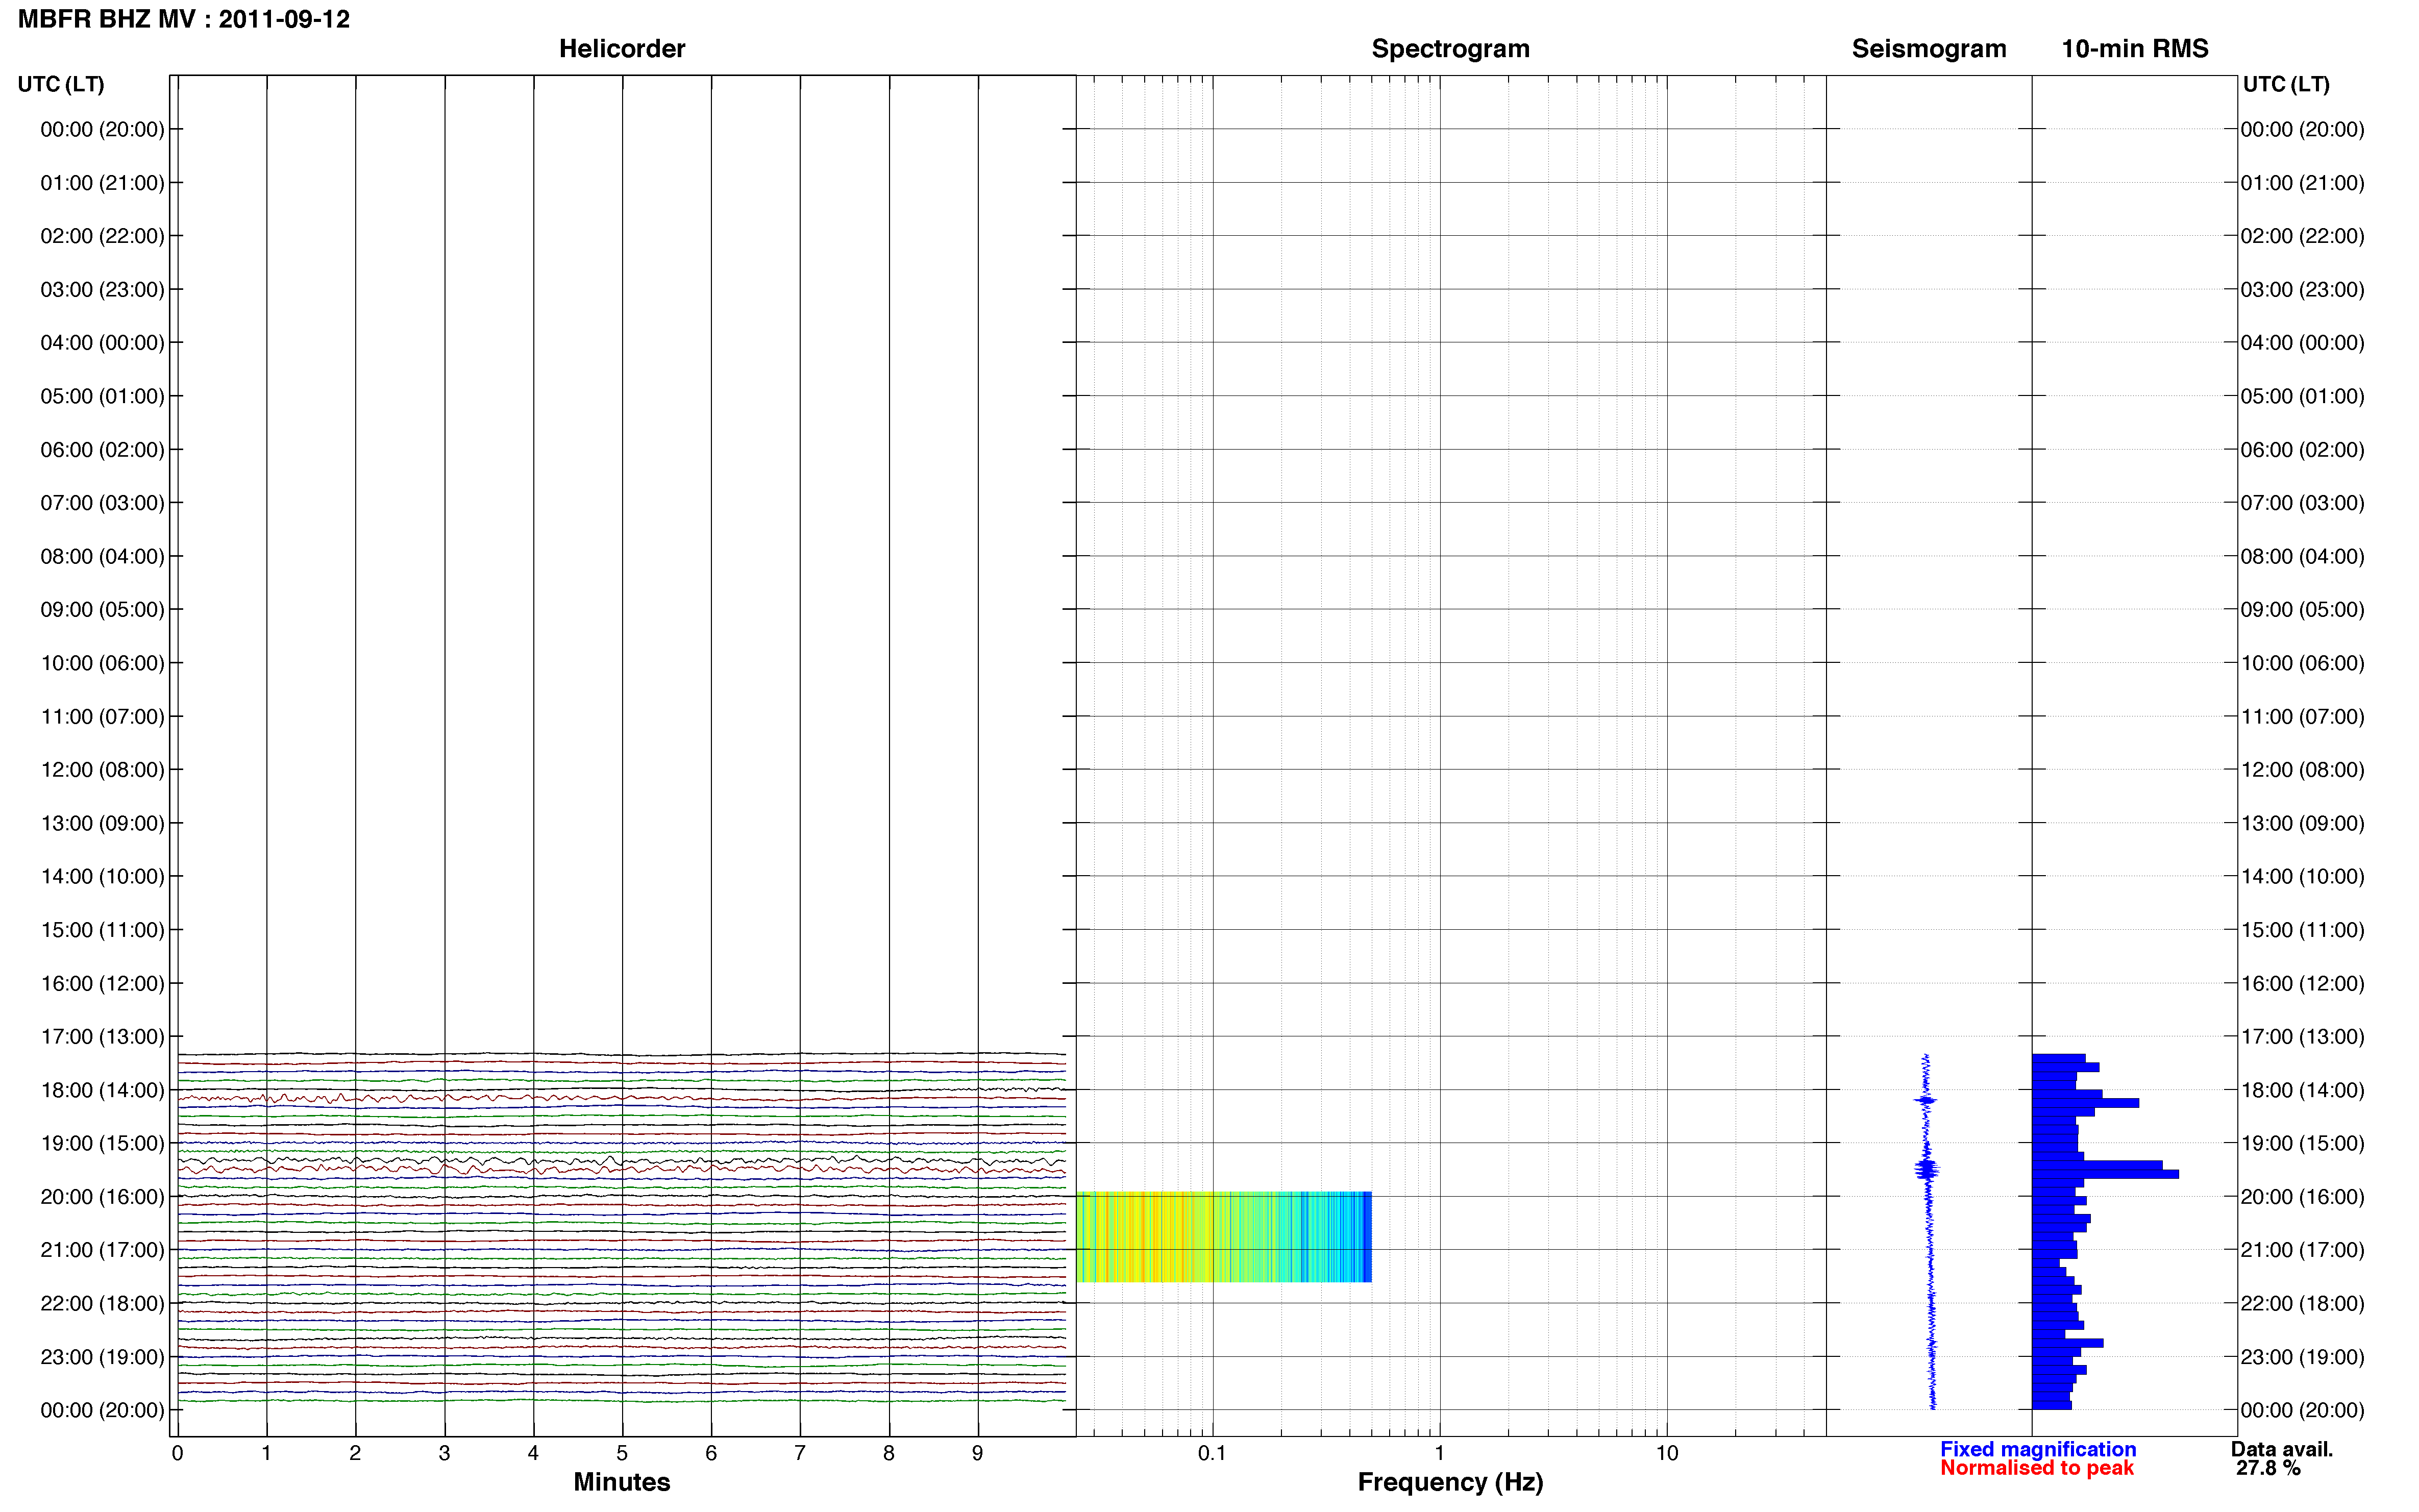The height and width of the screenshot is (1512, 2419).
Task: Select left time label '06:00 (02:00)'
Action: click(x=102, y=450)
